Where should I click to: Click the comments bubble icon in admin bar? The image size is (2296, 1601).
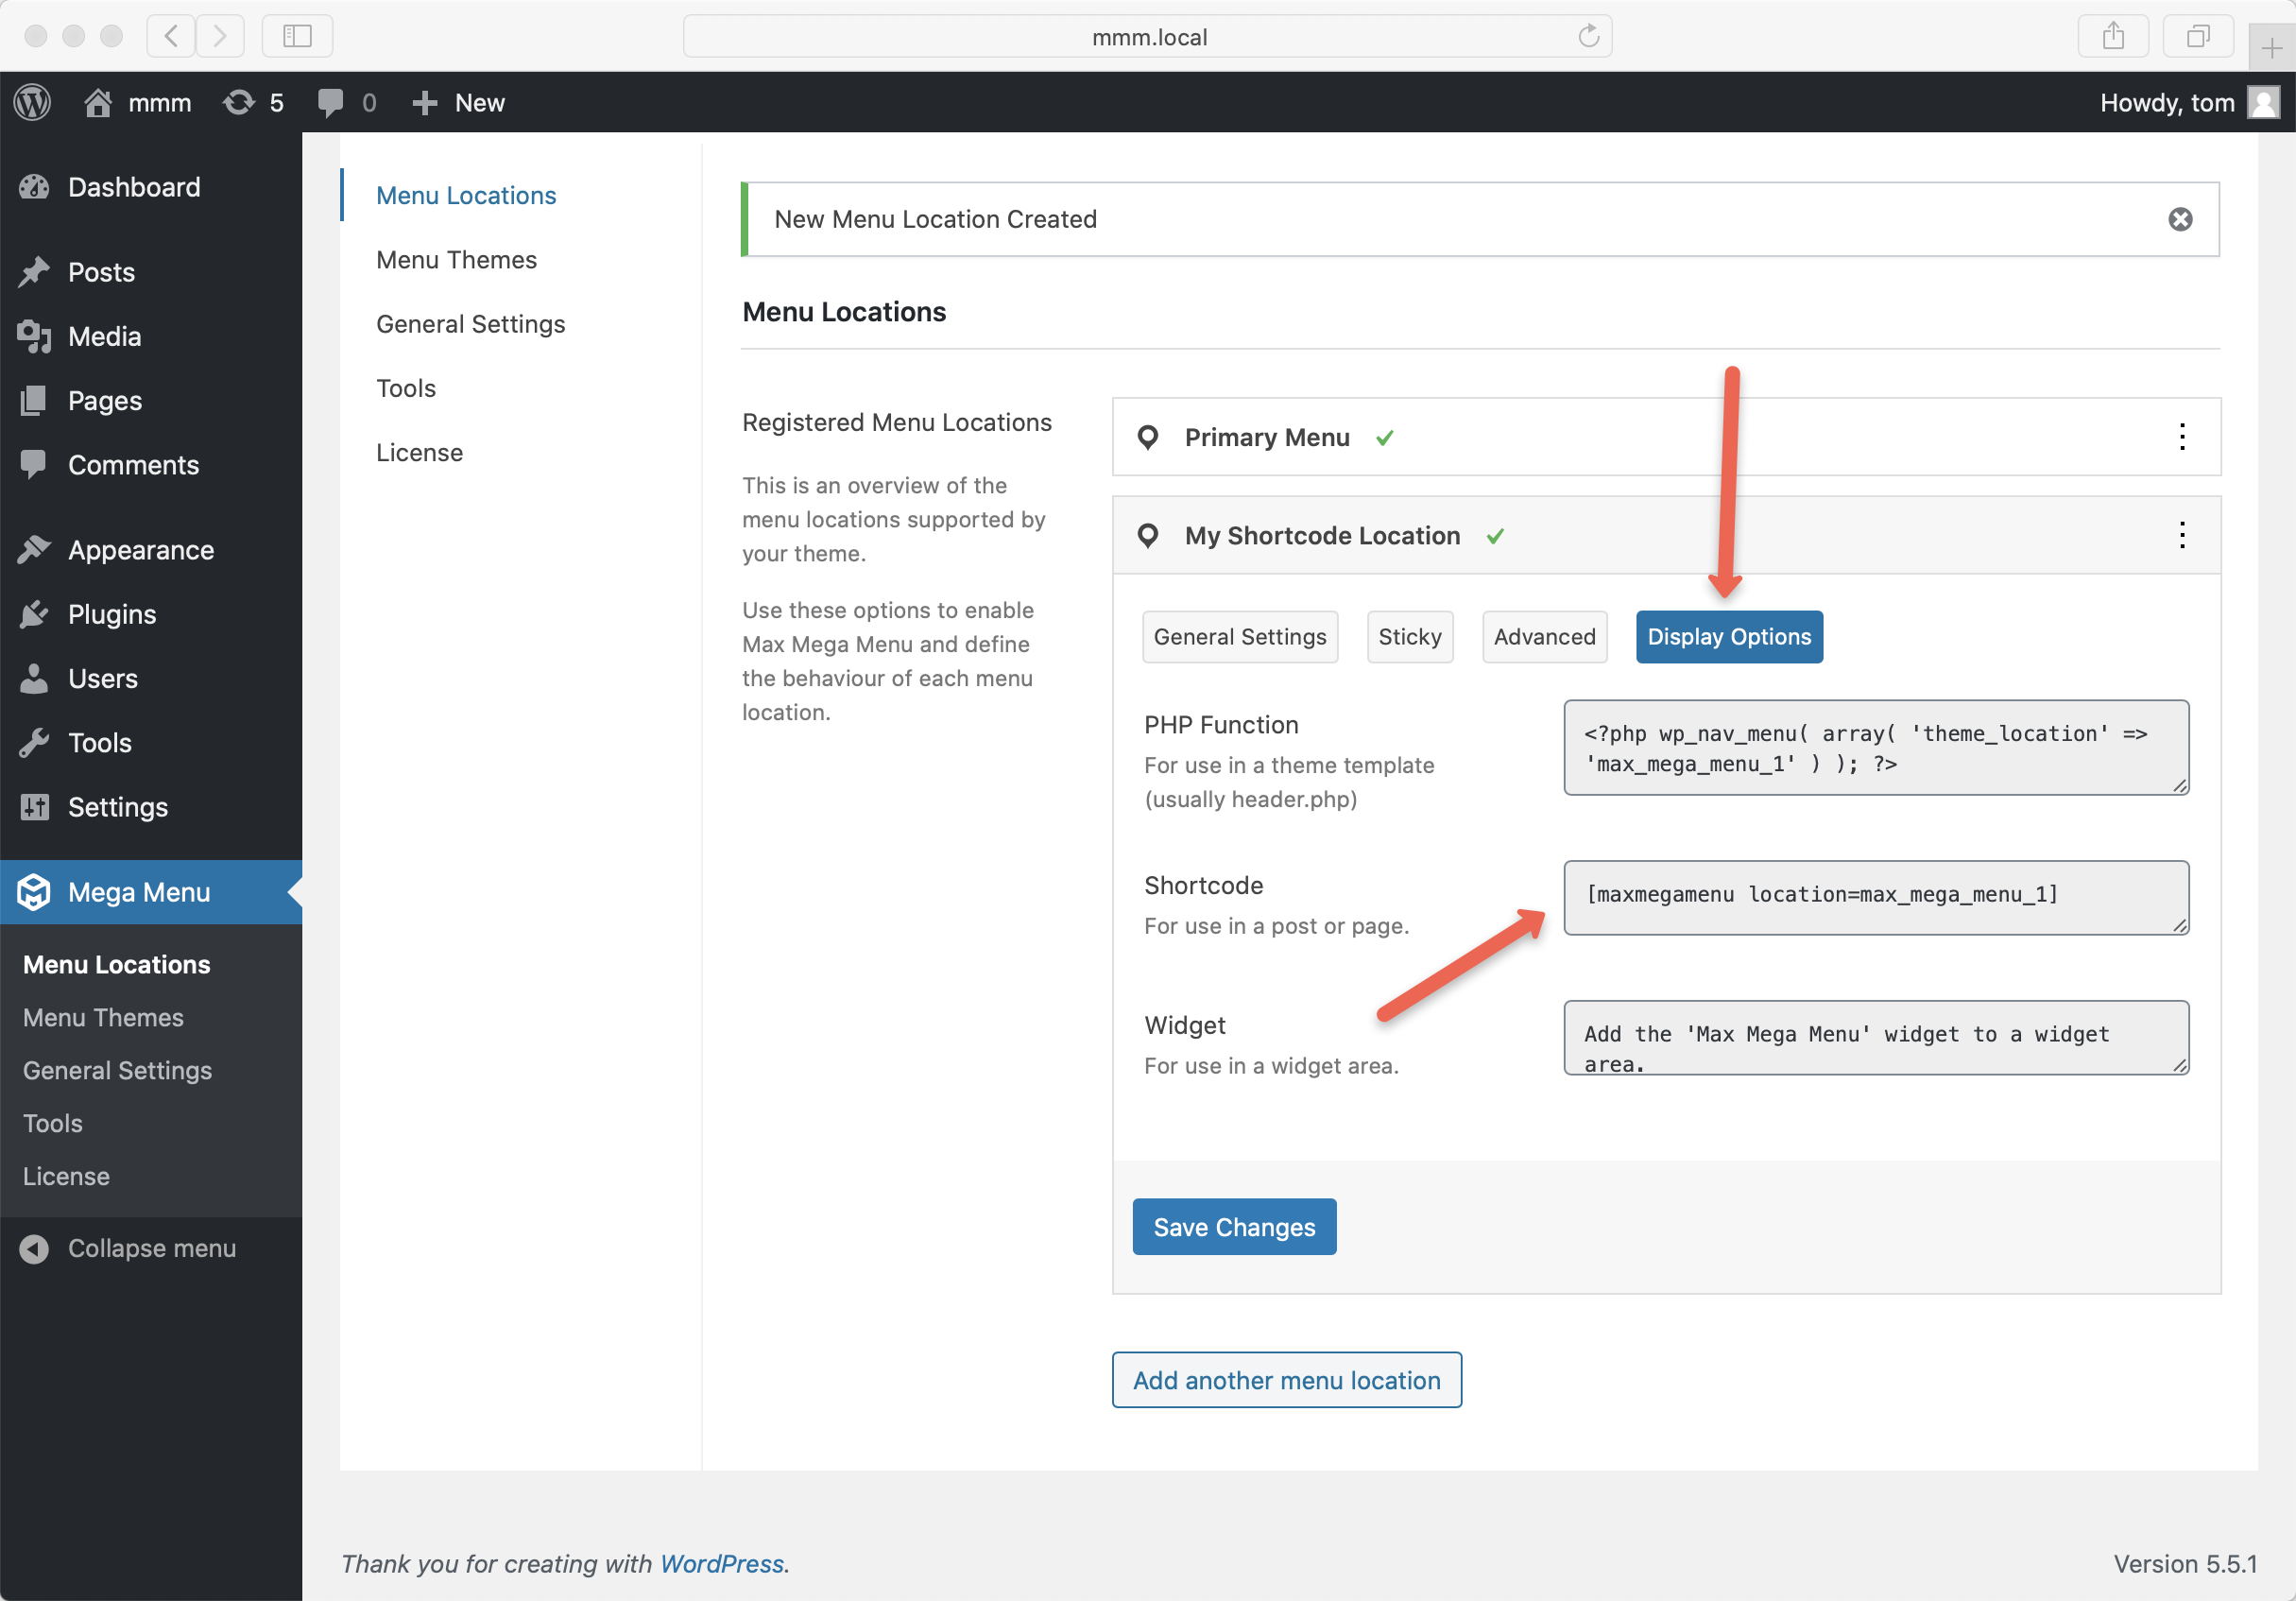330,102
